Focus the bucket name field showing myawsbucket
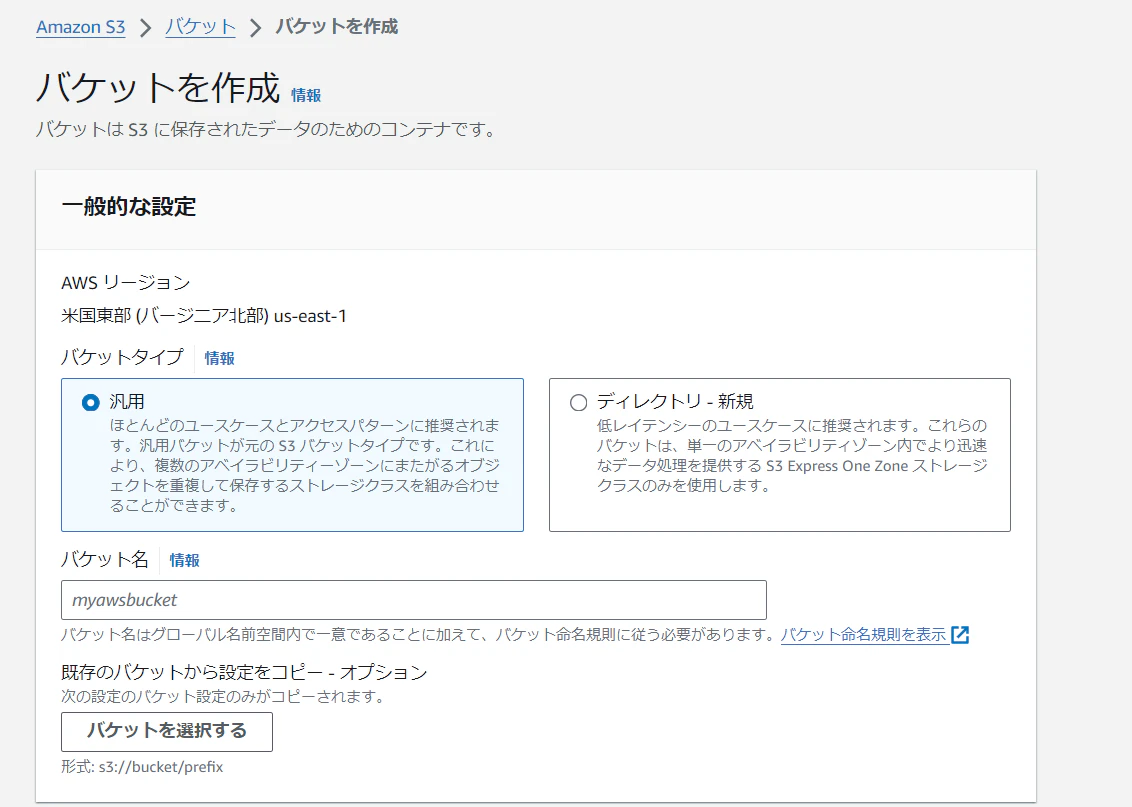The height and width of the screenshot is (807, 1132). coord(414,600)
